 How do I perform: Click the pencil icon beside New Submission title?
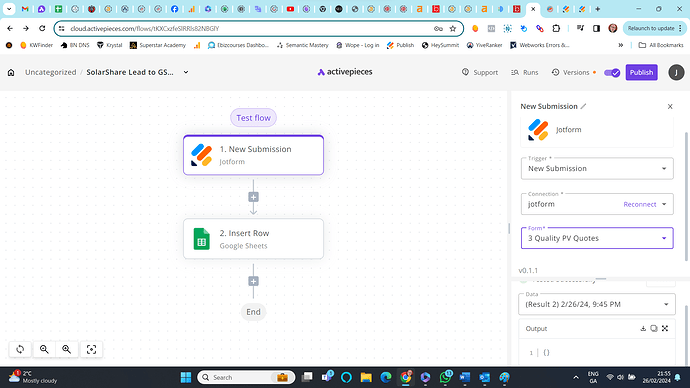pyautogui.click(x=584, y=106)
